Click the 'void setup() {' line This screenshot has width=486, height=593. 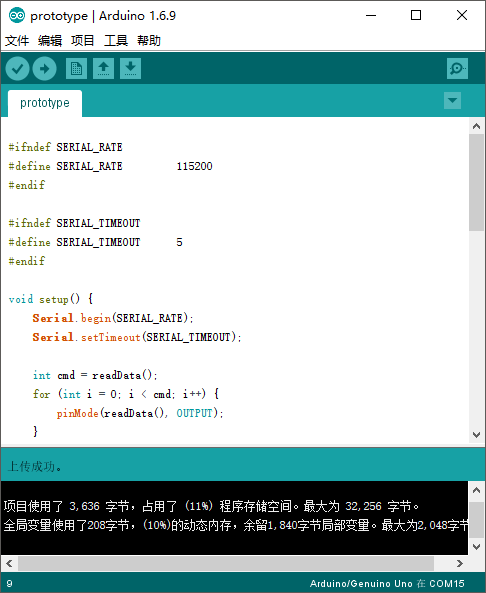51,299
